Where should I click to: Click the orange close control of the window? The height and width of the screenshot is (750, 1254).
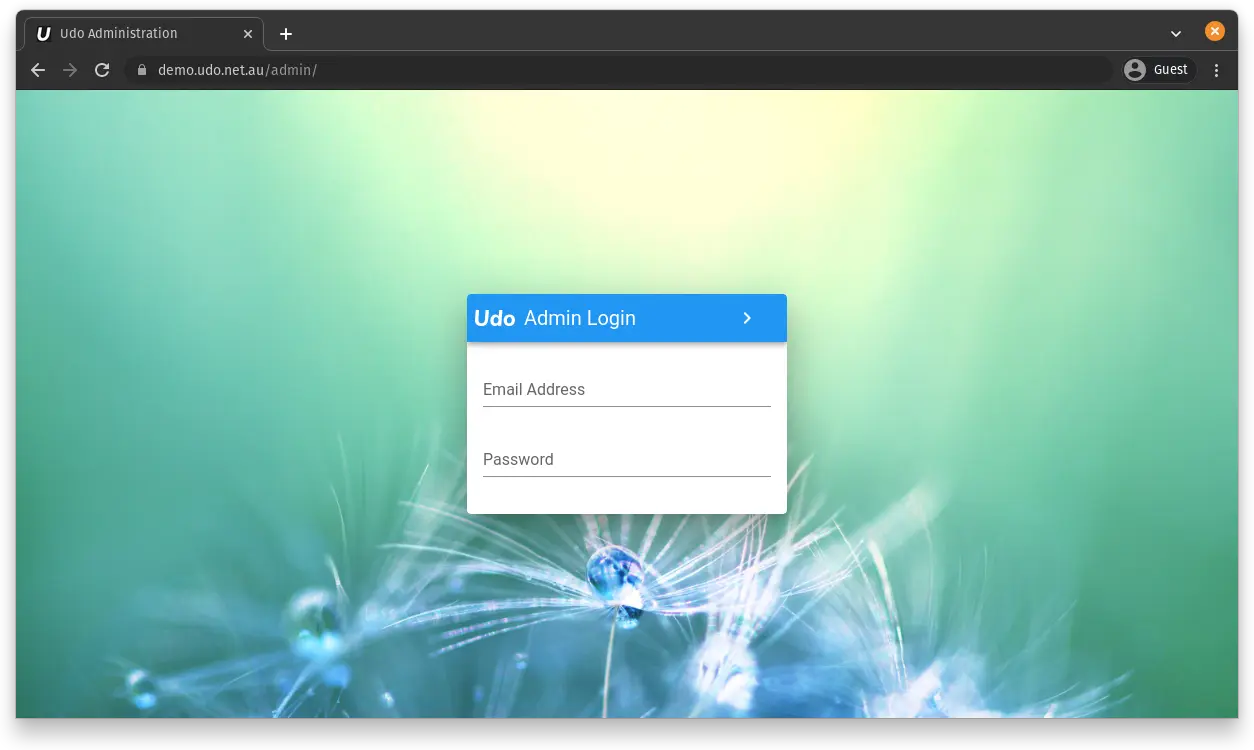pyautogui.click(x=1214, y=30)
